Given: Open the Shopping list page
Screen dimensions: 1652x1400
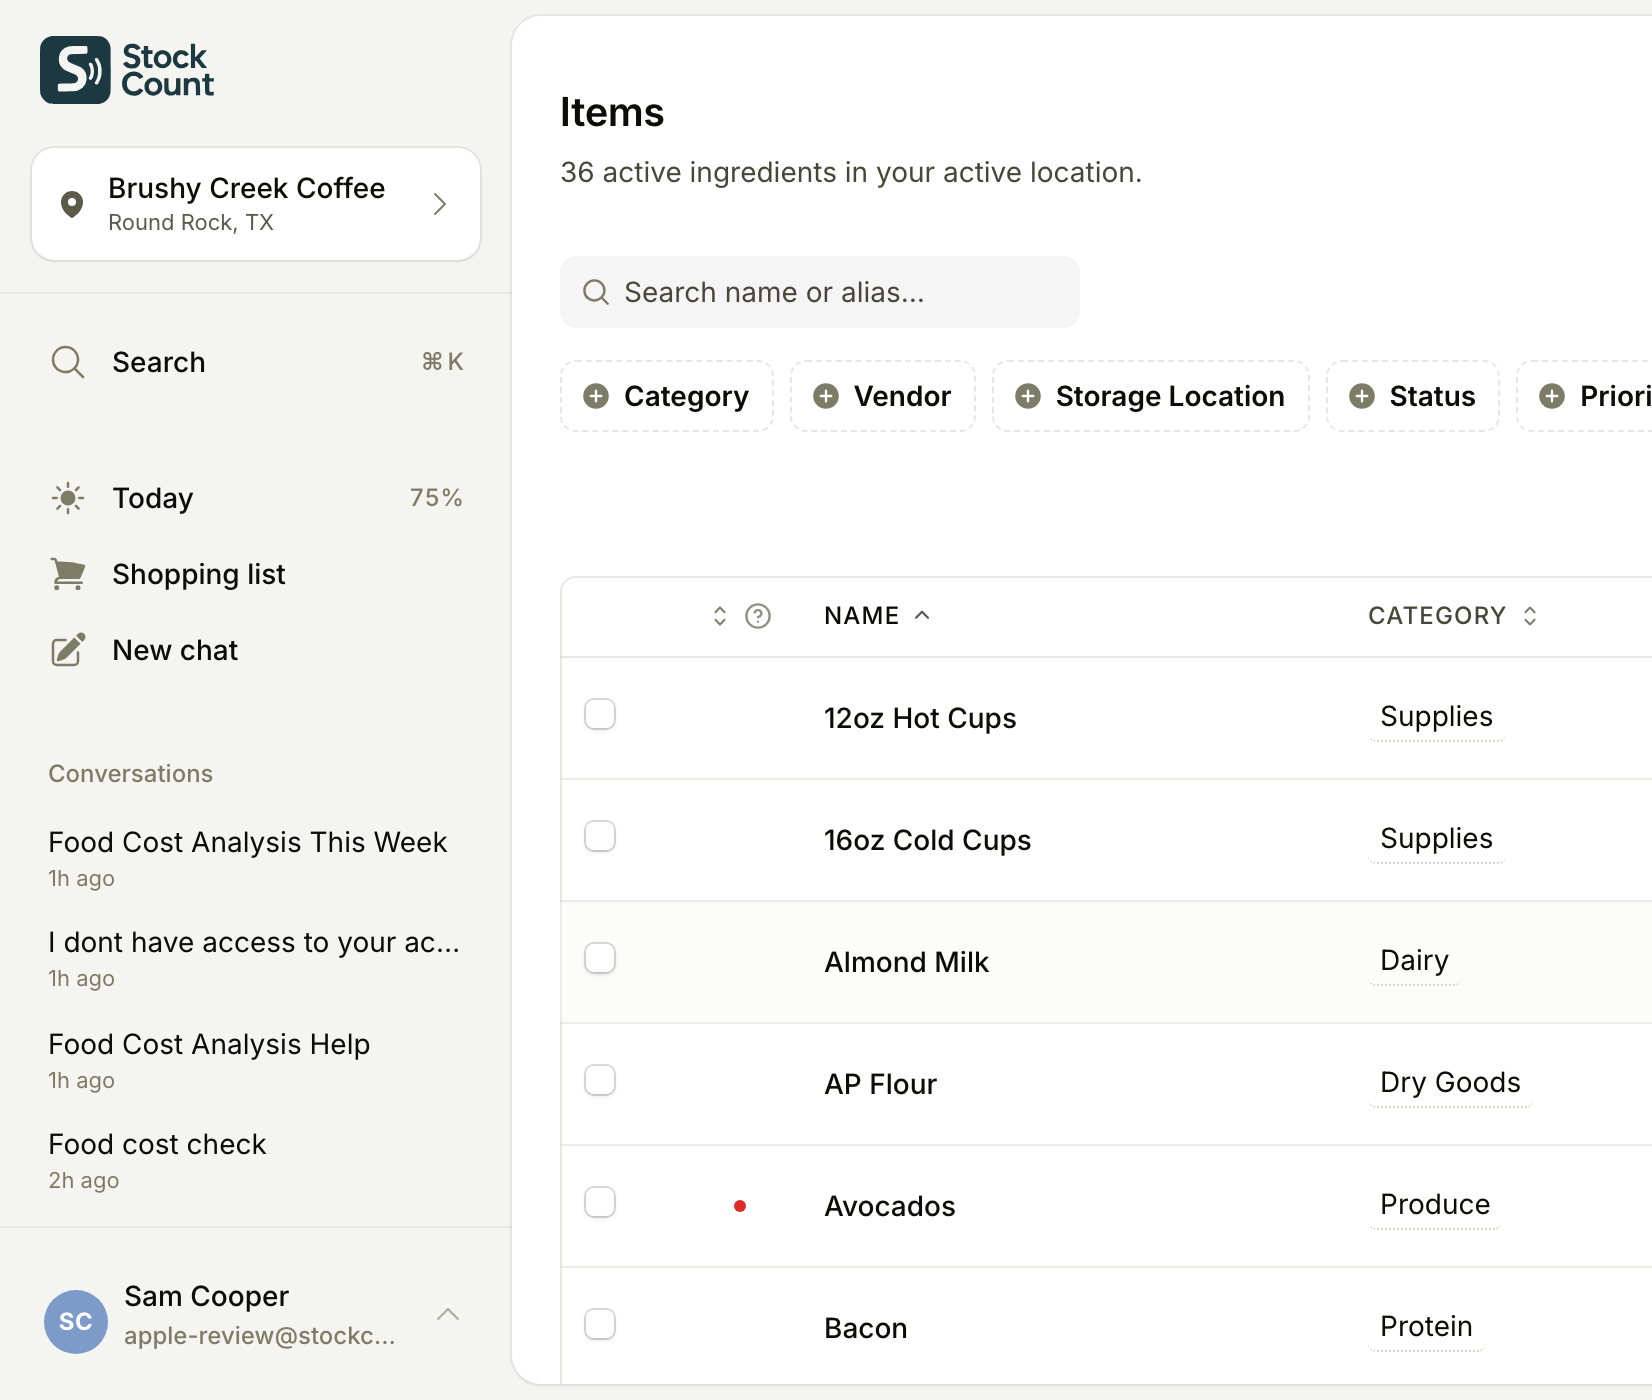Looking at the screenshot, I should 256,574.
